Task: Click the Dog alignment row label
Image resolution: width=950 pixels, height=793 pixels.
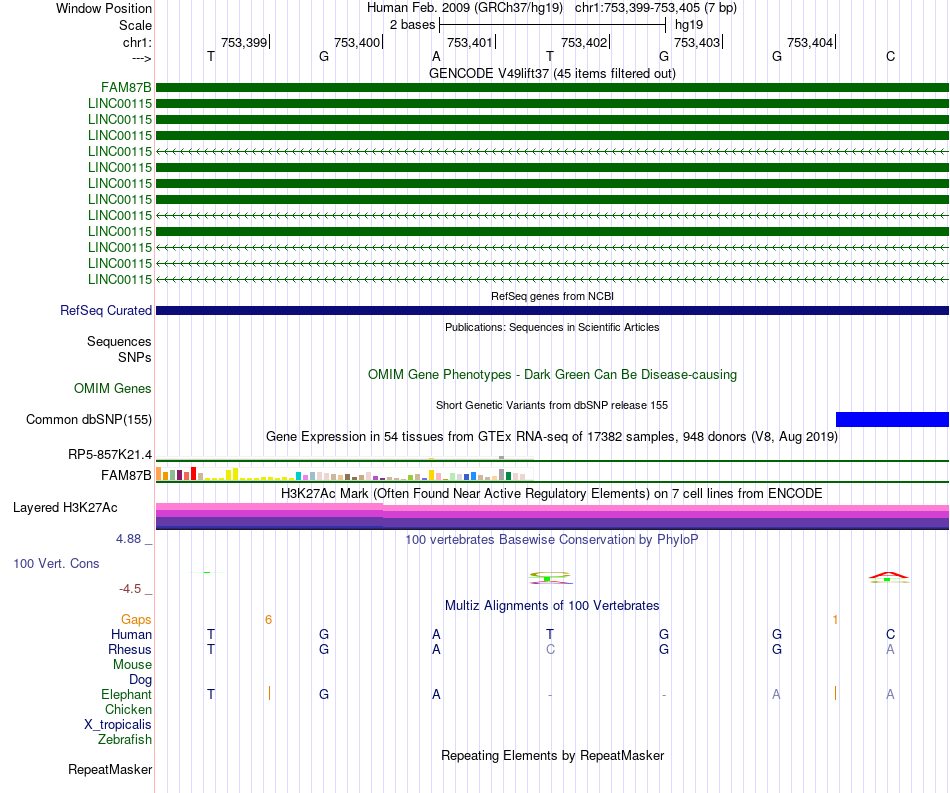Action: [141, 680]
